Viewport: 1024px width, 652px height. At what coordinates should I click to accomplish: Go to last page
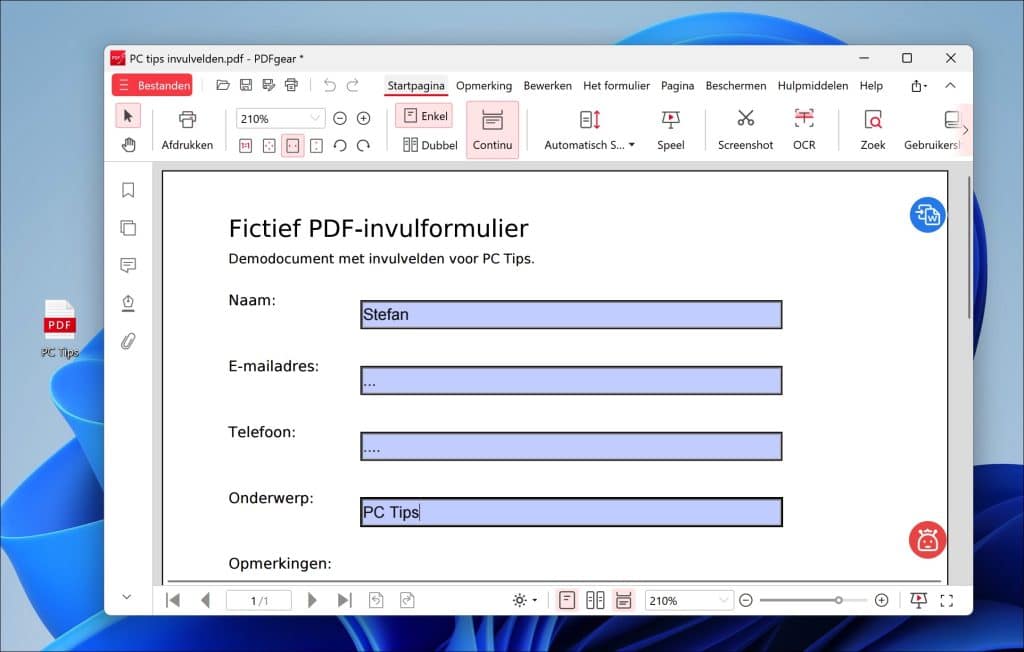click(x=344, y=600)
